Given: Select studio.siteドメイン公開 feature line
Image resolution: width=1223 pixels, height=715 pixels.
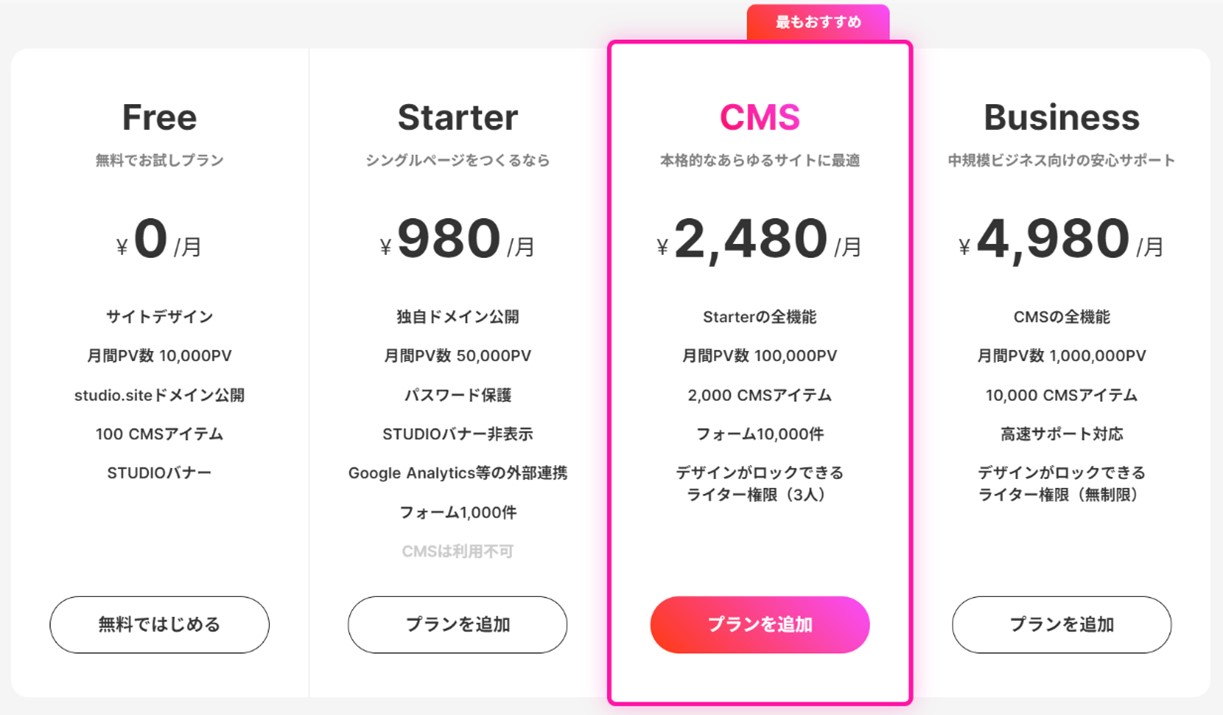Looking at the screenshot, I should tap(159, 395).
